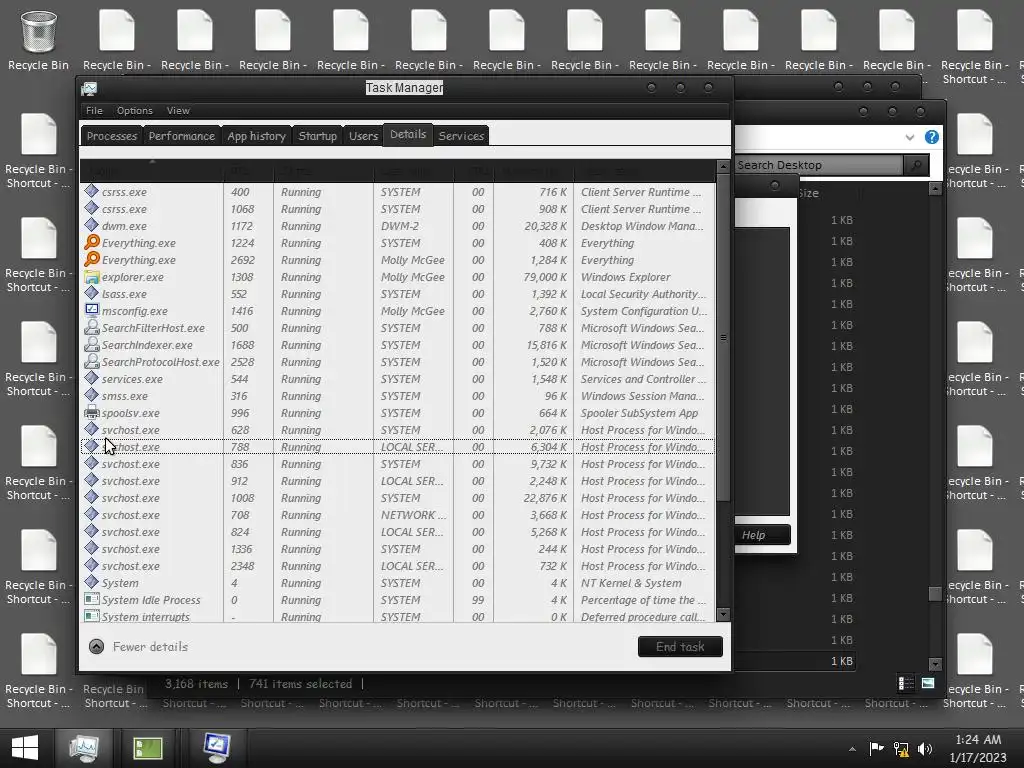Click the 79,000 K memory value
1024x768 pixels.
545,277
